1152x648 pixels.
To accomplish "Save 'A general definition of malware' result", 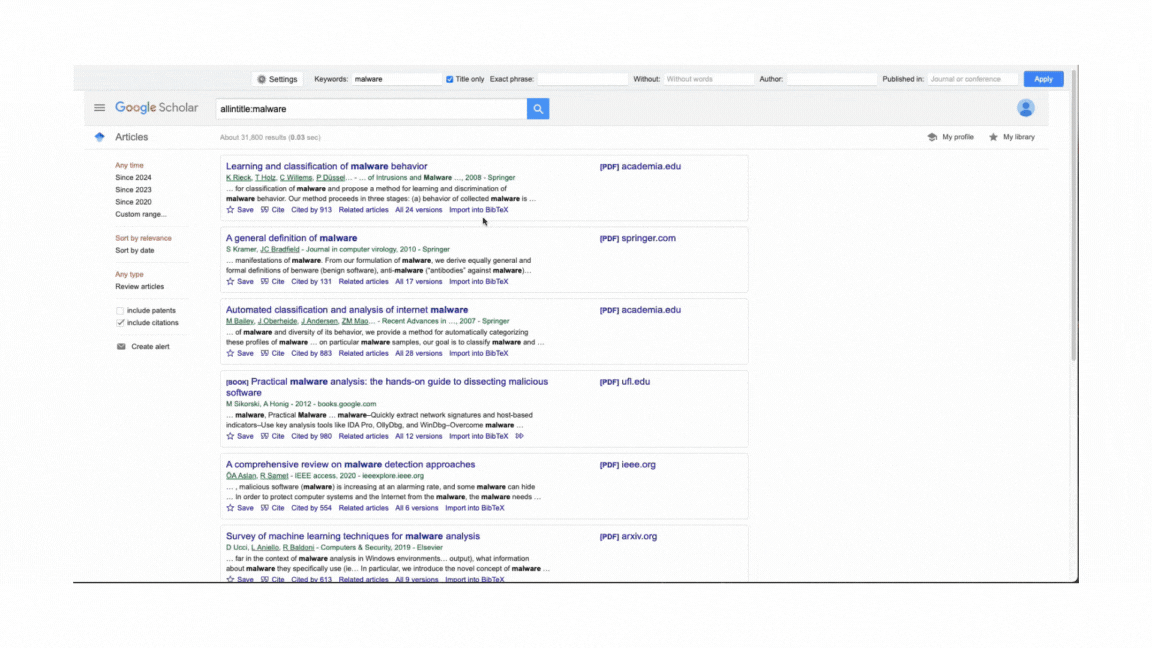I will [240, 281].
